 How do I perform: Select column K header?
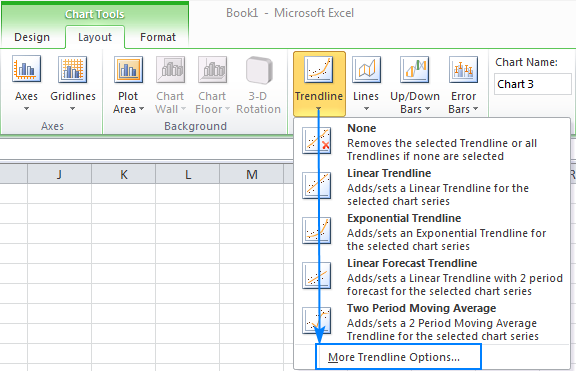[123, 174]
